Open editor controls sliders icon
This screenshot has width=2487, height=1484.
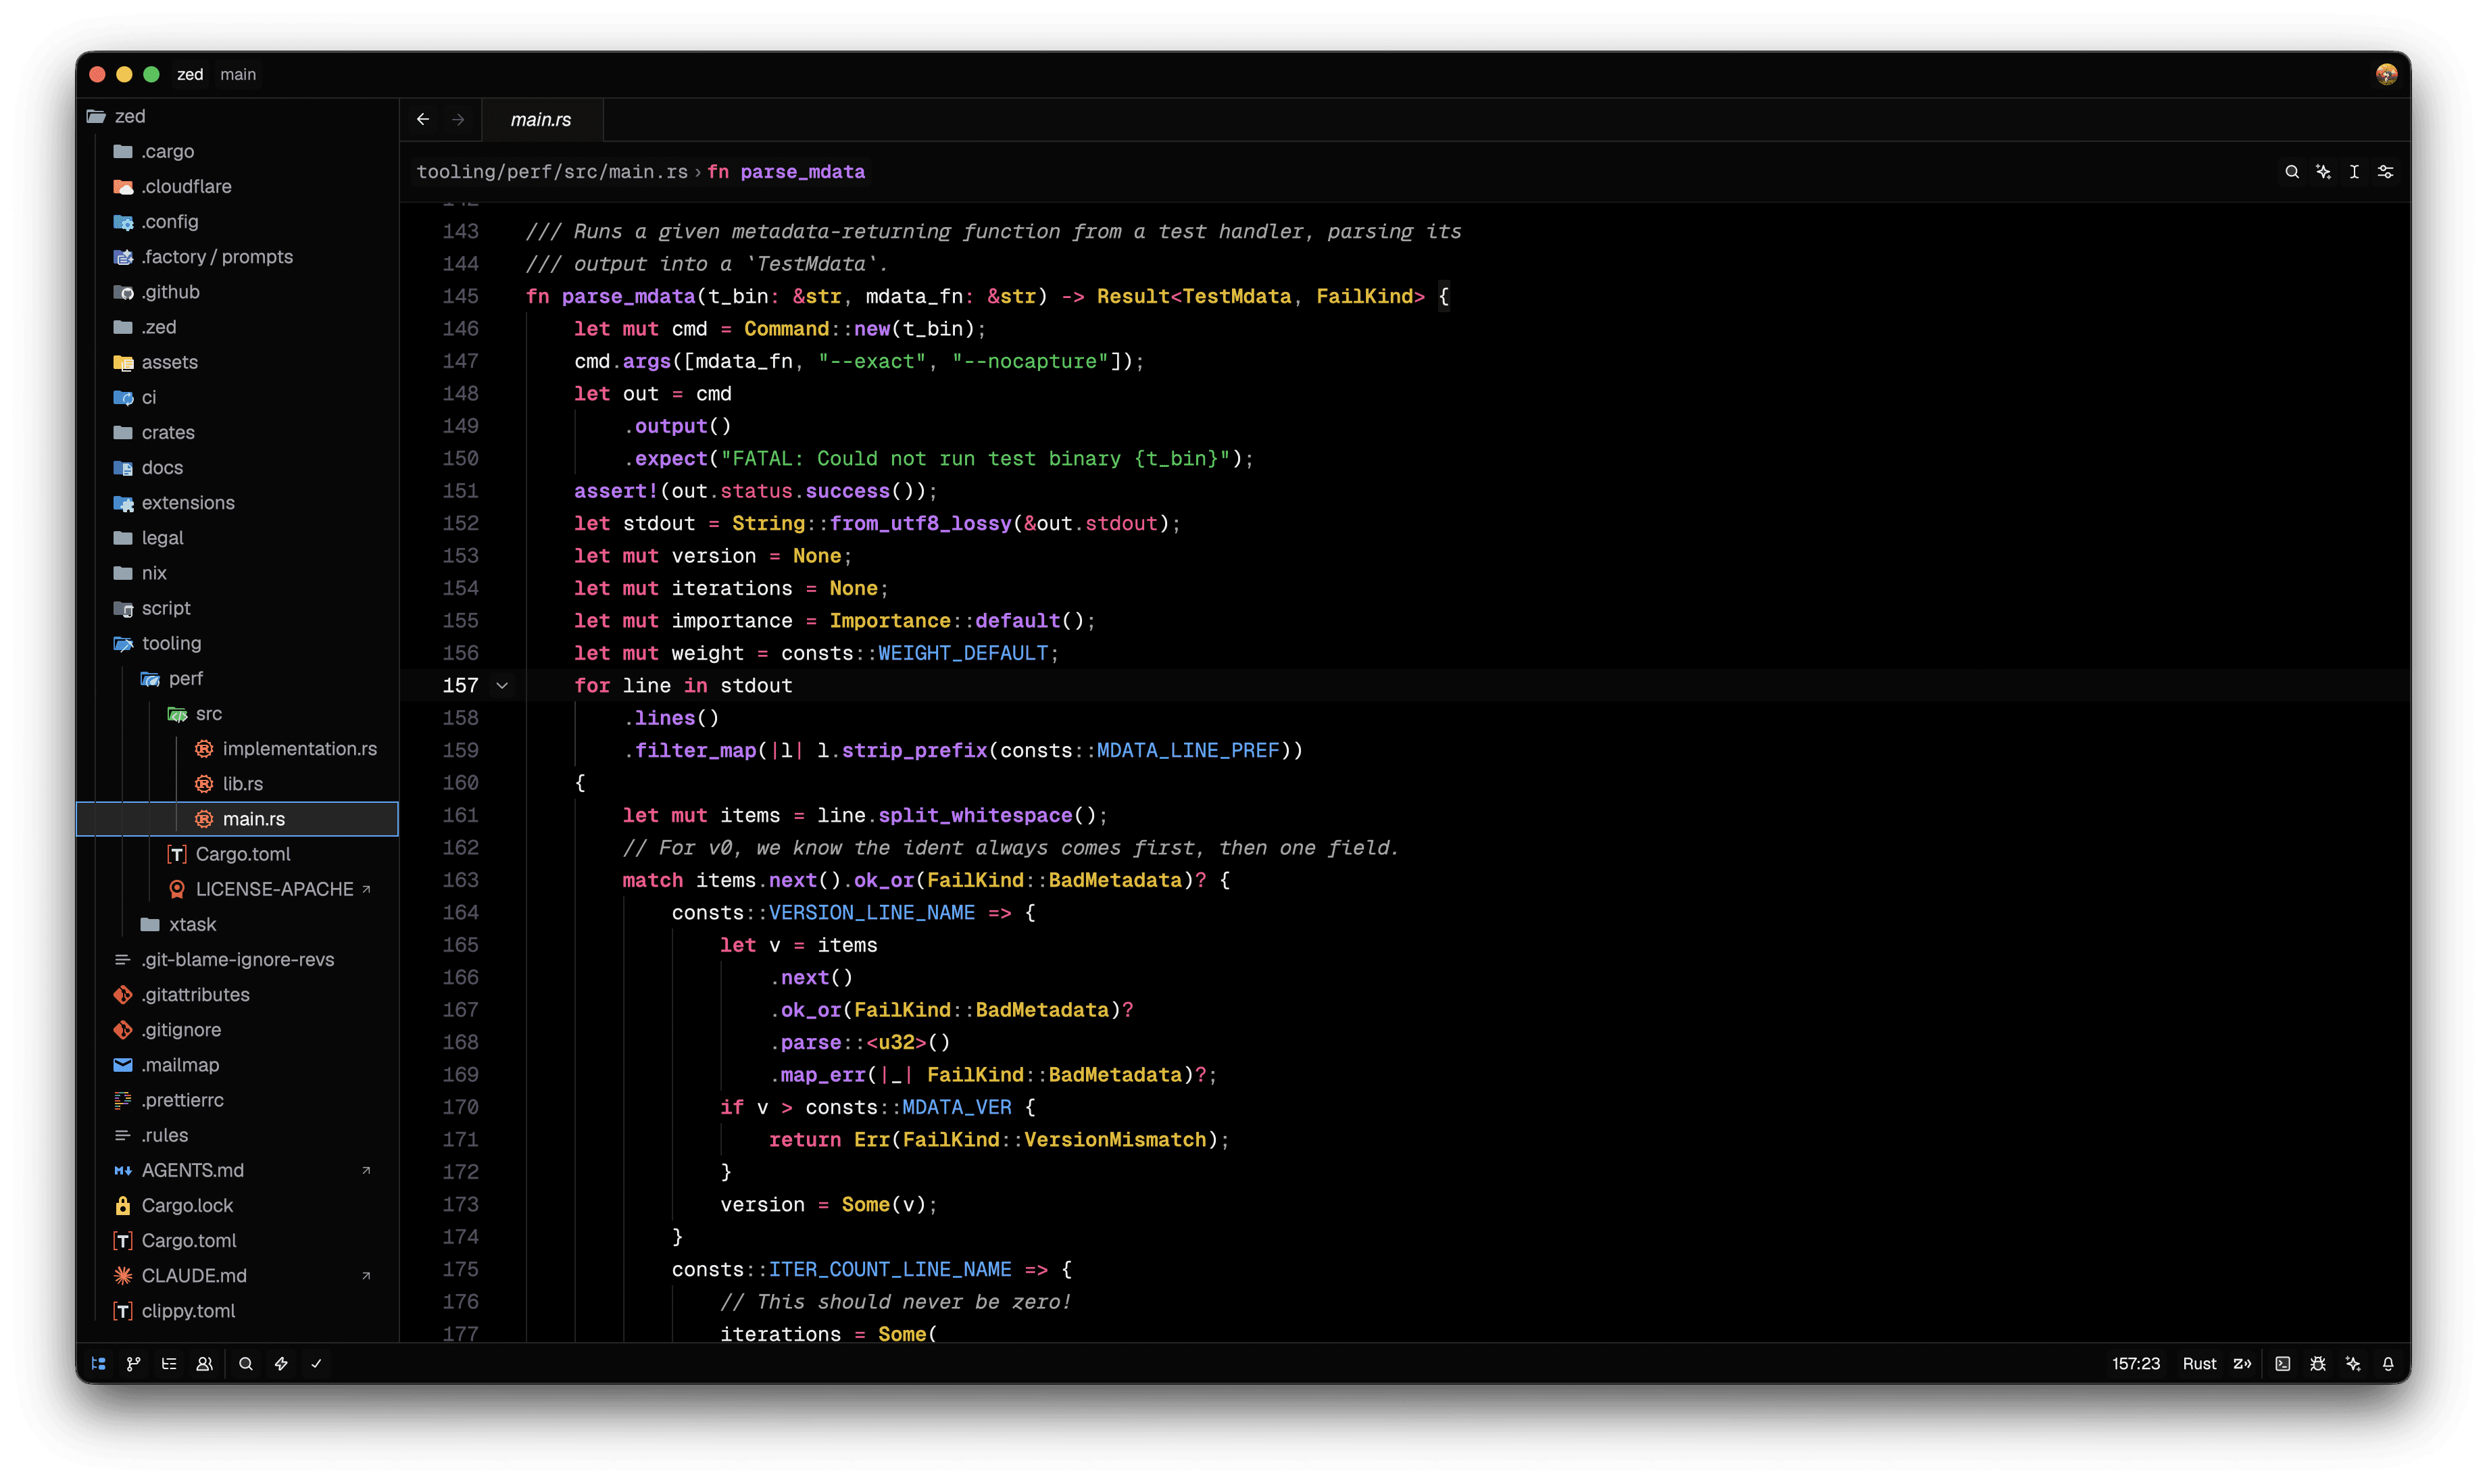pyautogui.click(x=2385, y=172)
